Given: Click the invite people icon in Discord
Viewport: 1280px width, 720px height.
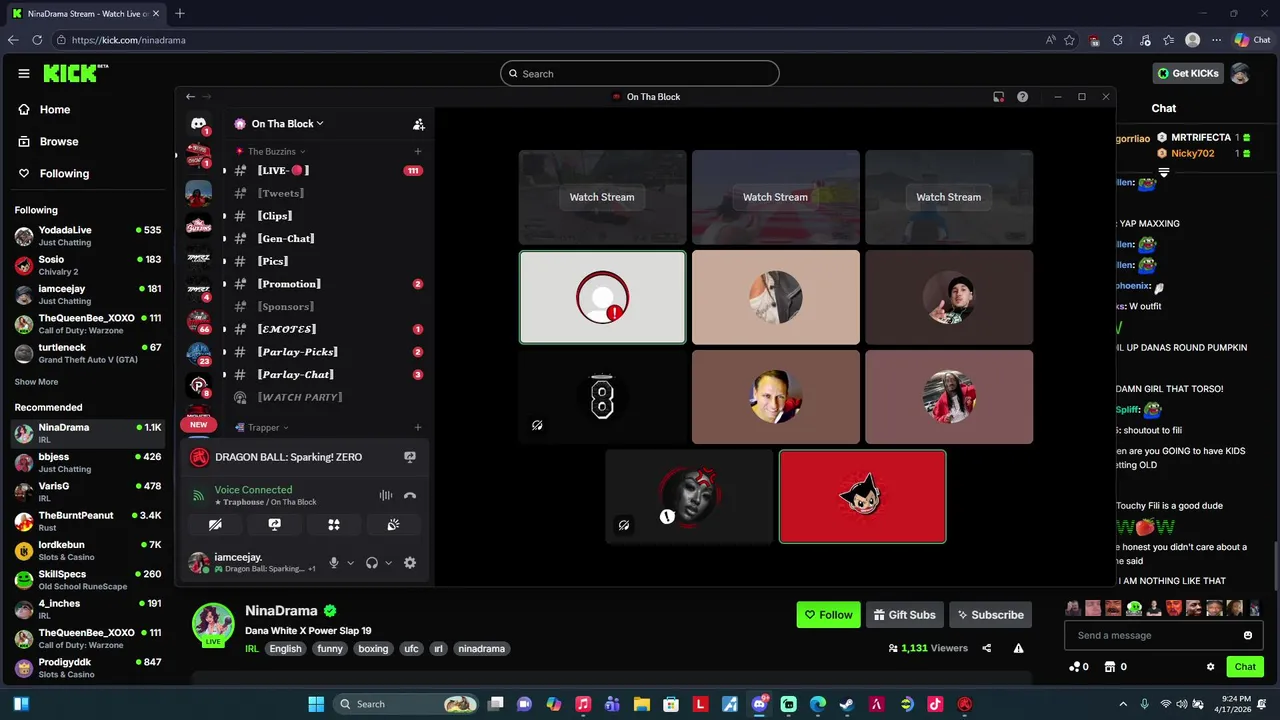Looking at the screenshot, I should pyautogui.click(x=419, y=124).
